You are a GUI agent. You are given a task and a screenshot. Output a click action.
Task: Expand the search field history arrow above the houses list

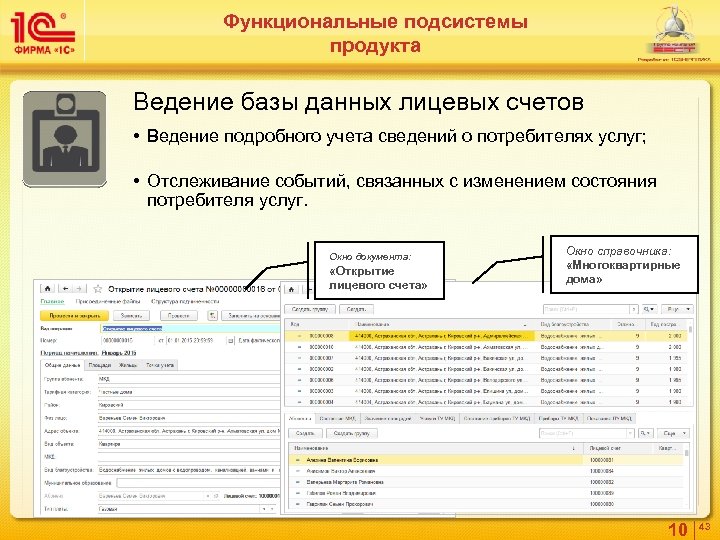(634, 309)
